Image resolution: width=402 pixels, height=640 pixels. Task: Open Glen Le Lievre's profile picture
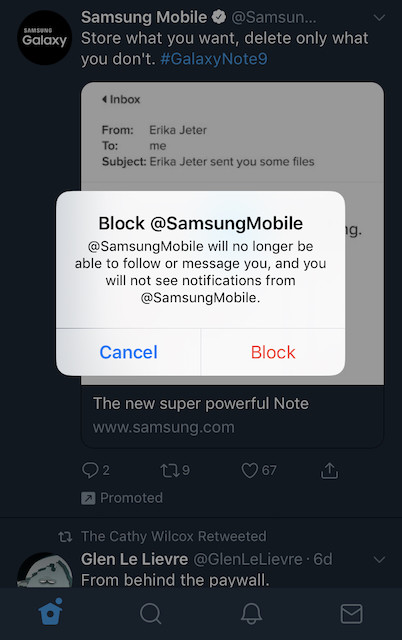pyautogui.click(x=44, y=570)
